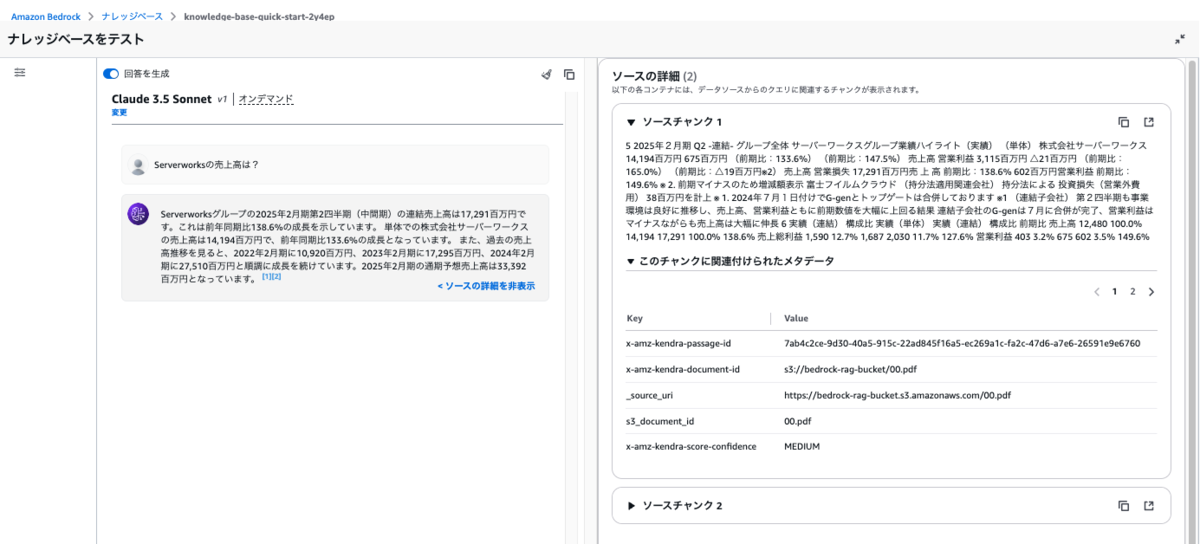Viewport: 1200px width, 544px height.
Task: Open citation [1] in the answer
Action: (266, 277)
